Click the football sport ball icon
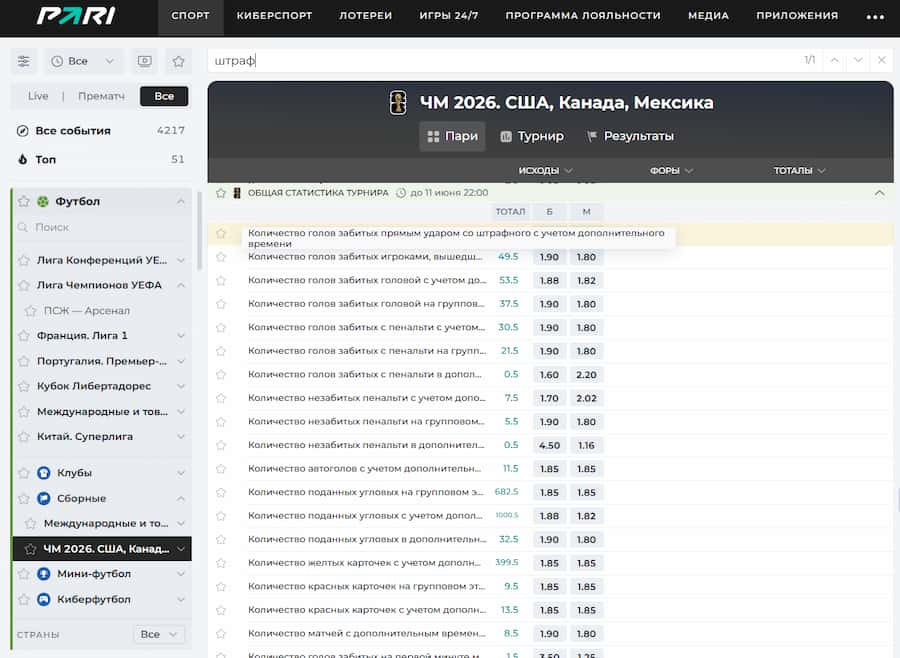The image size is (900, 658). tap(43, 202)
